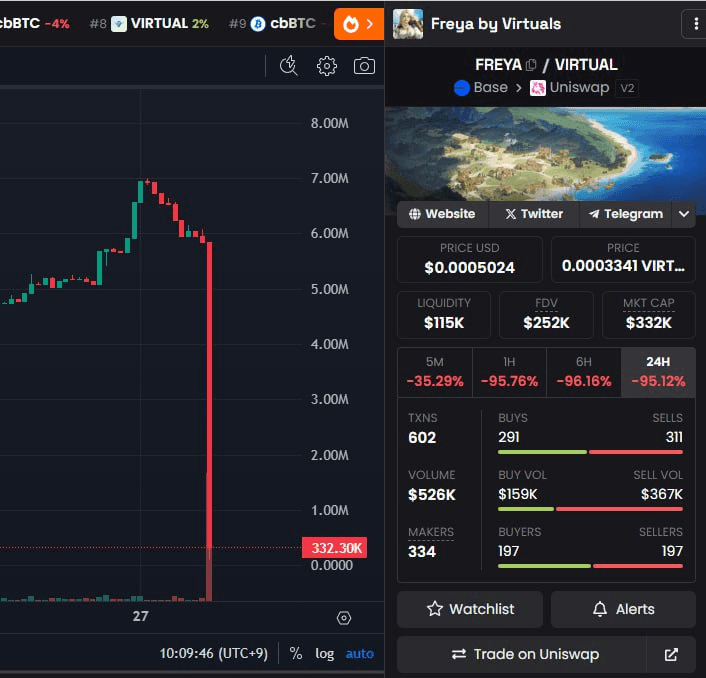Copy the FREYA token address
The height and width of the screenshot is (678, 706).
click(x=531, y=65)
